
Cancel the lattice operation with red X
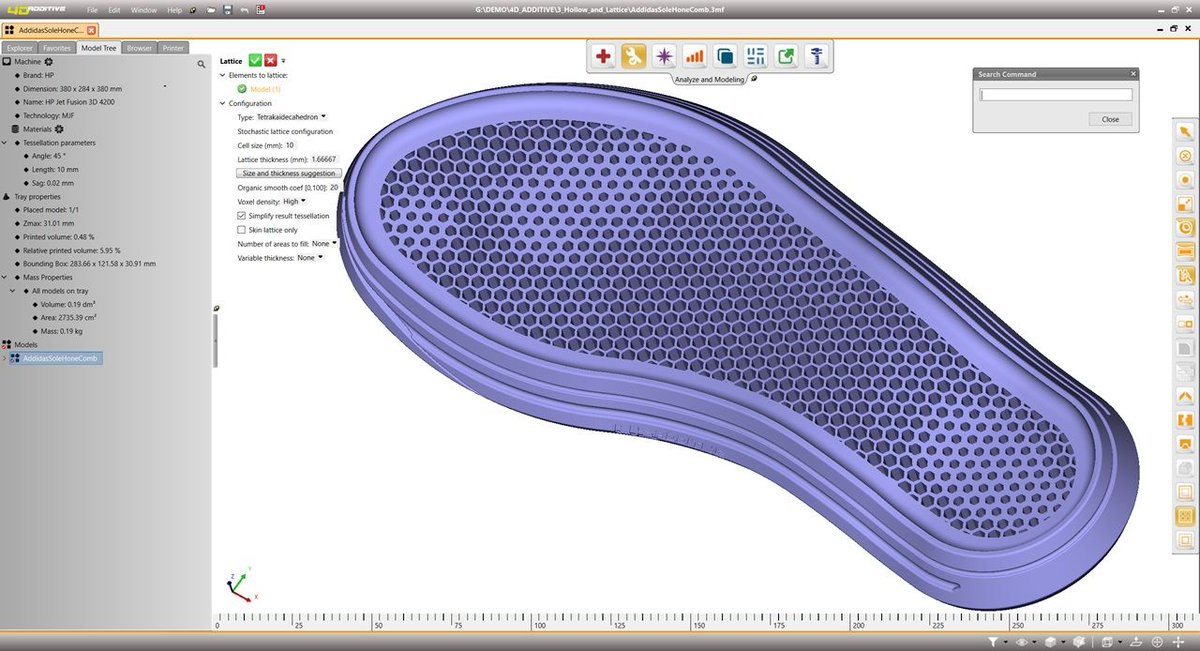(x=269, y=60)
